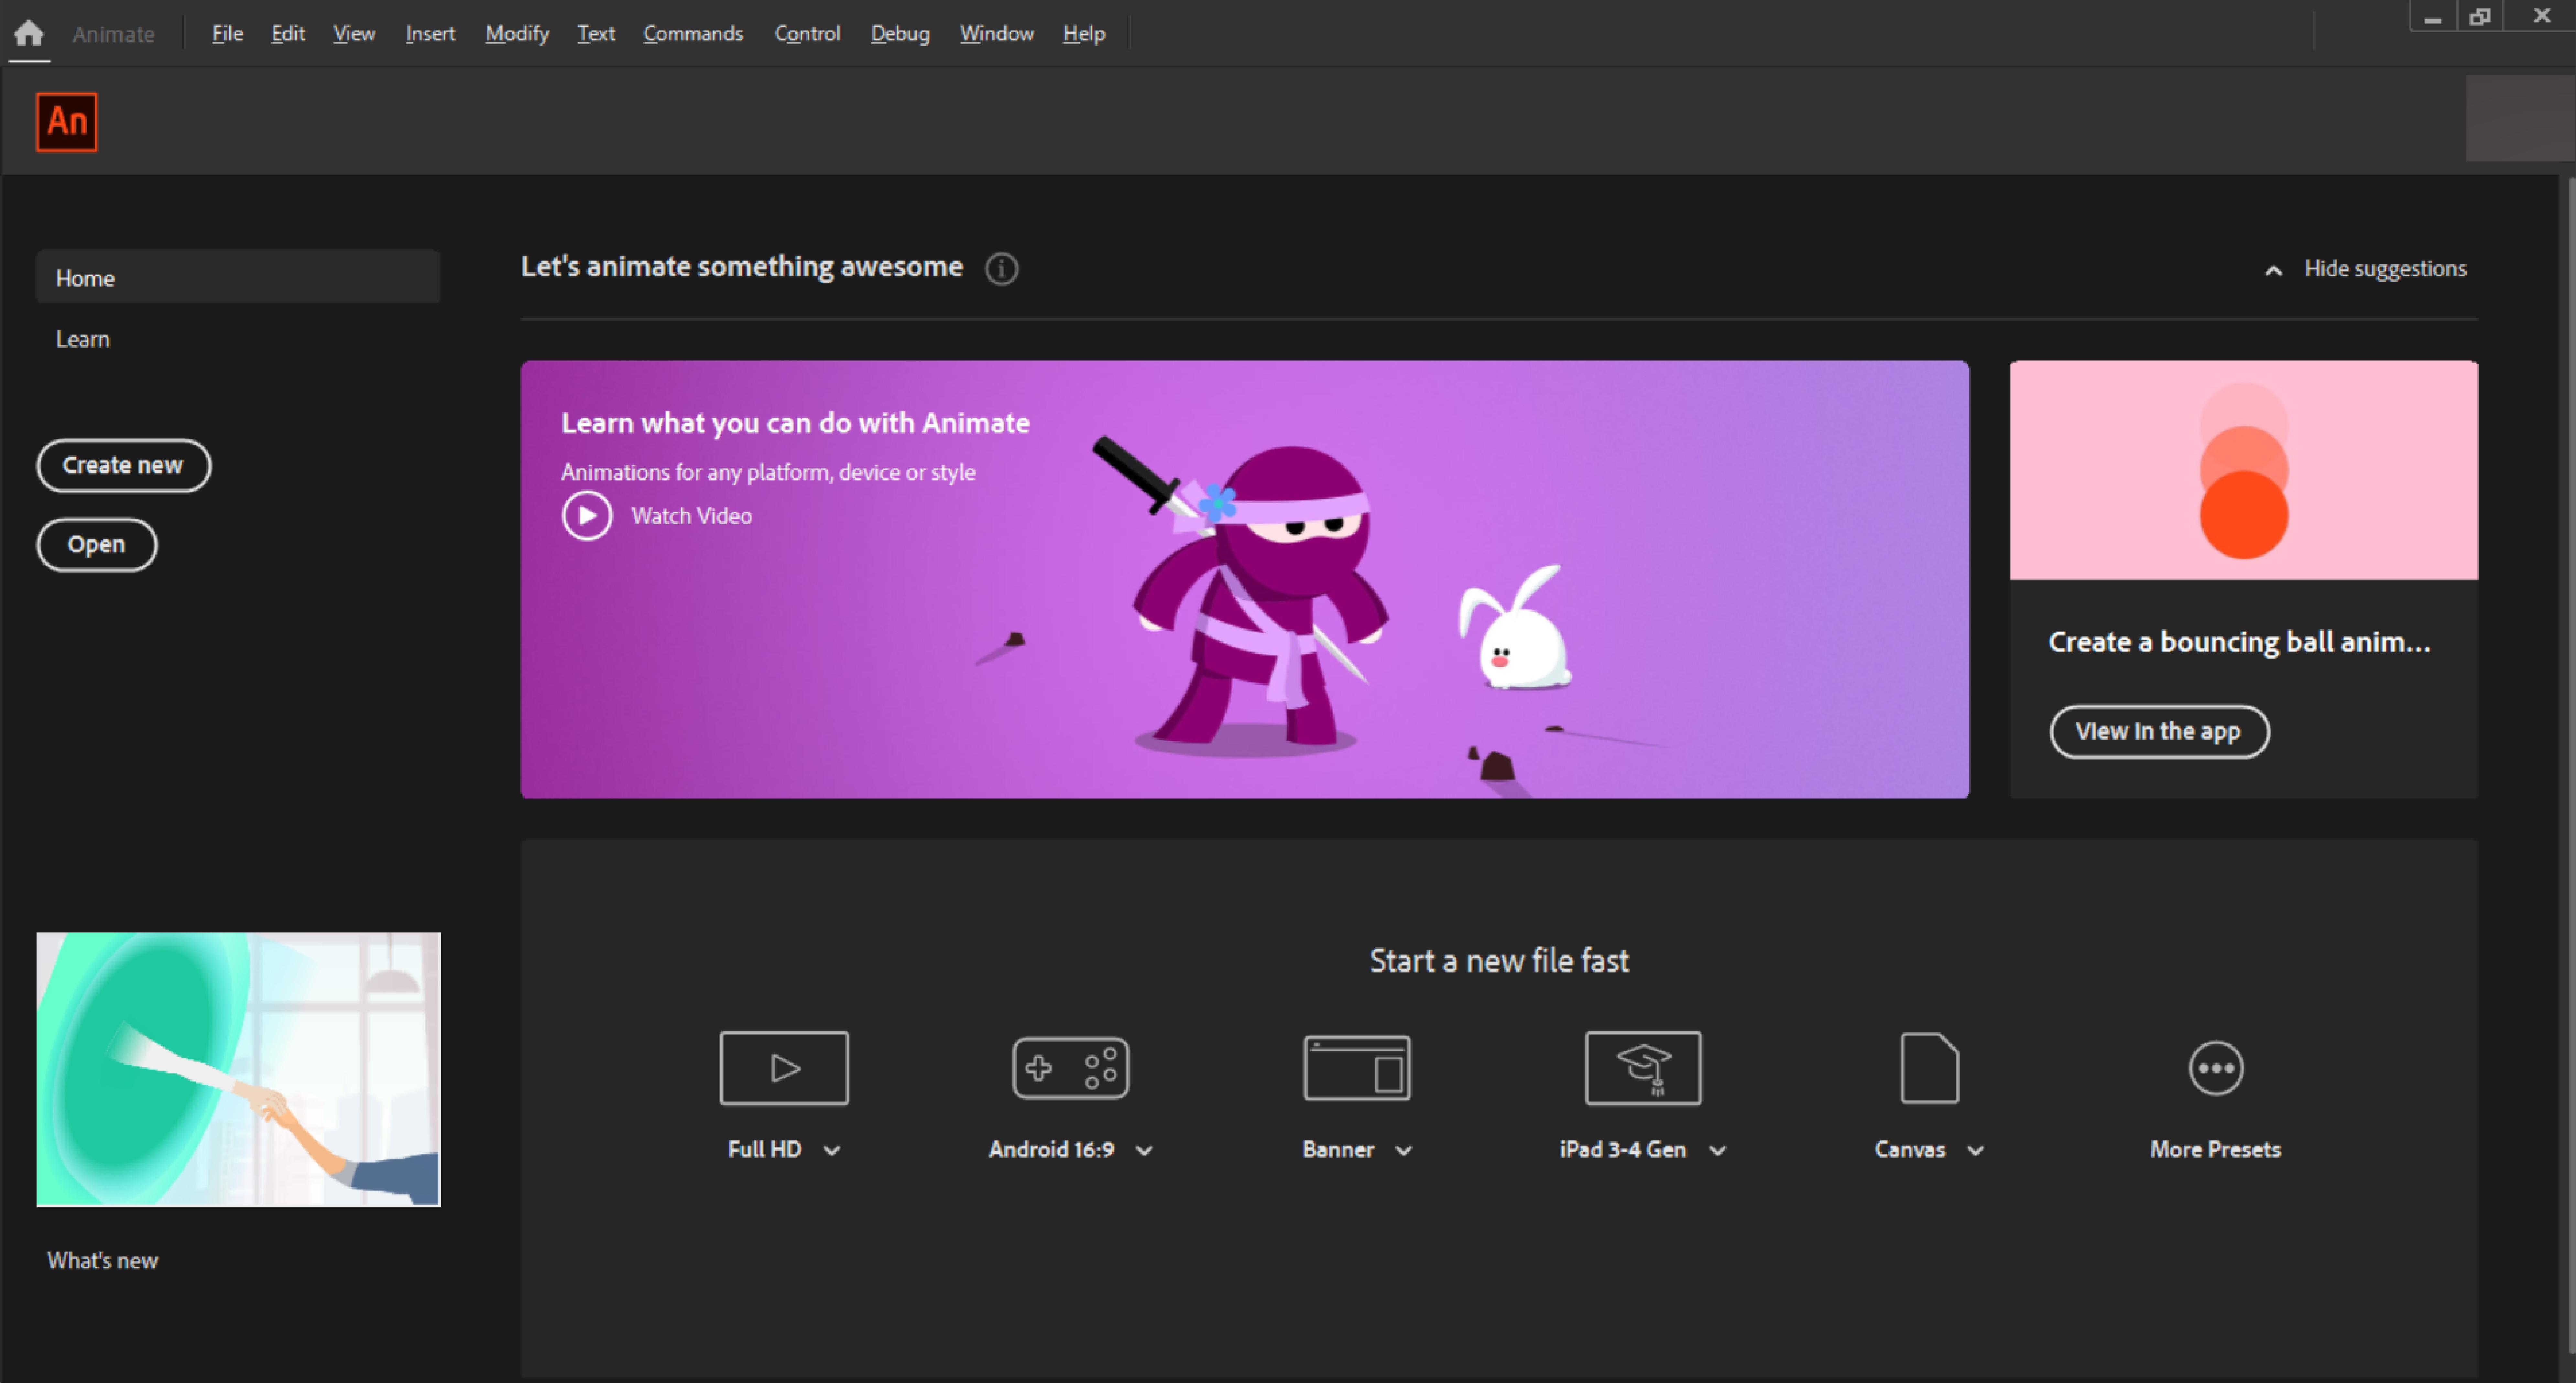Open the File menu
This screenshot has height=1383, width=2576.
coord(227,33)
